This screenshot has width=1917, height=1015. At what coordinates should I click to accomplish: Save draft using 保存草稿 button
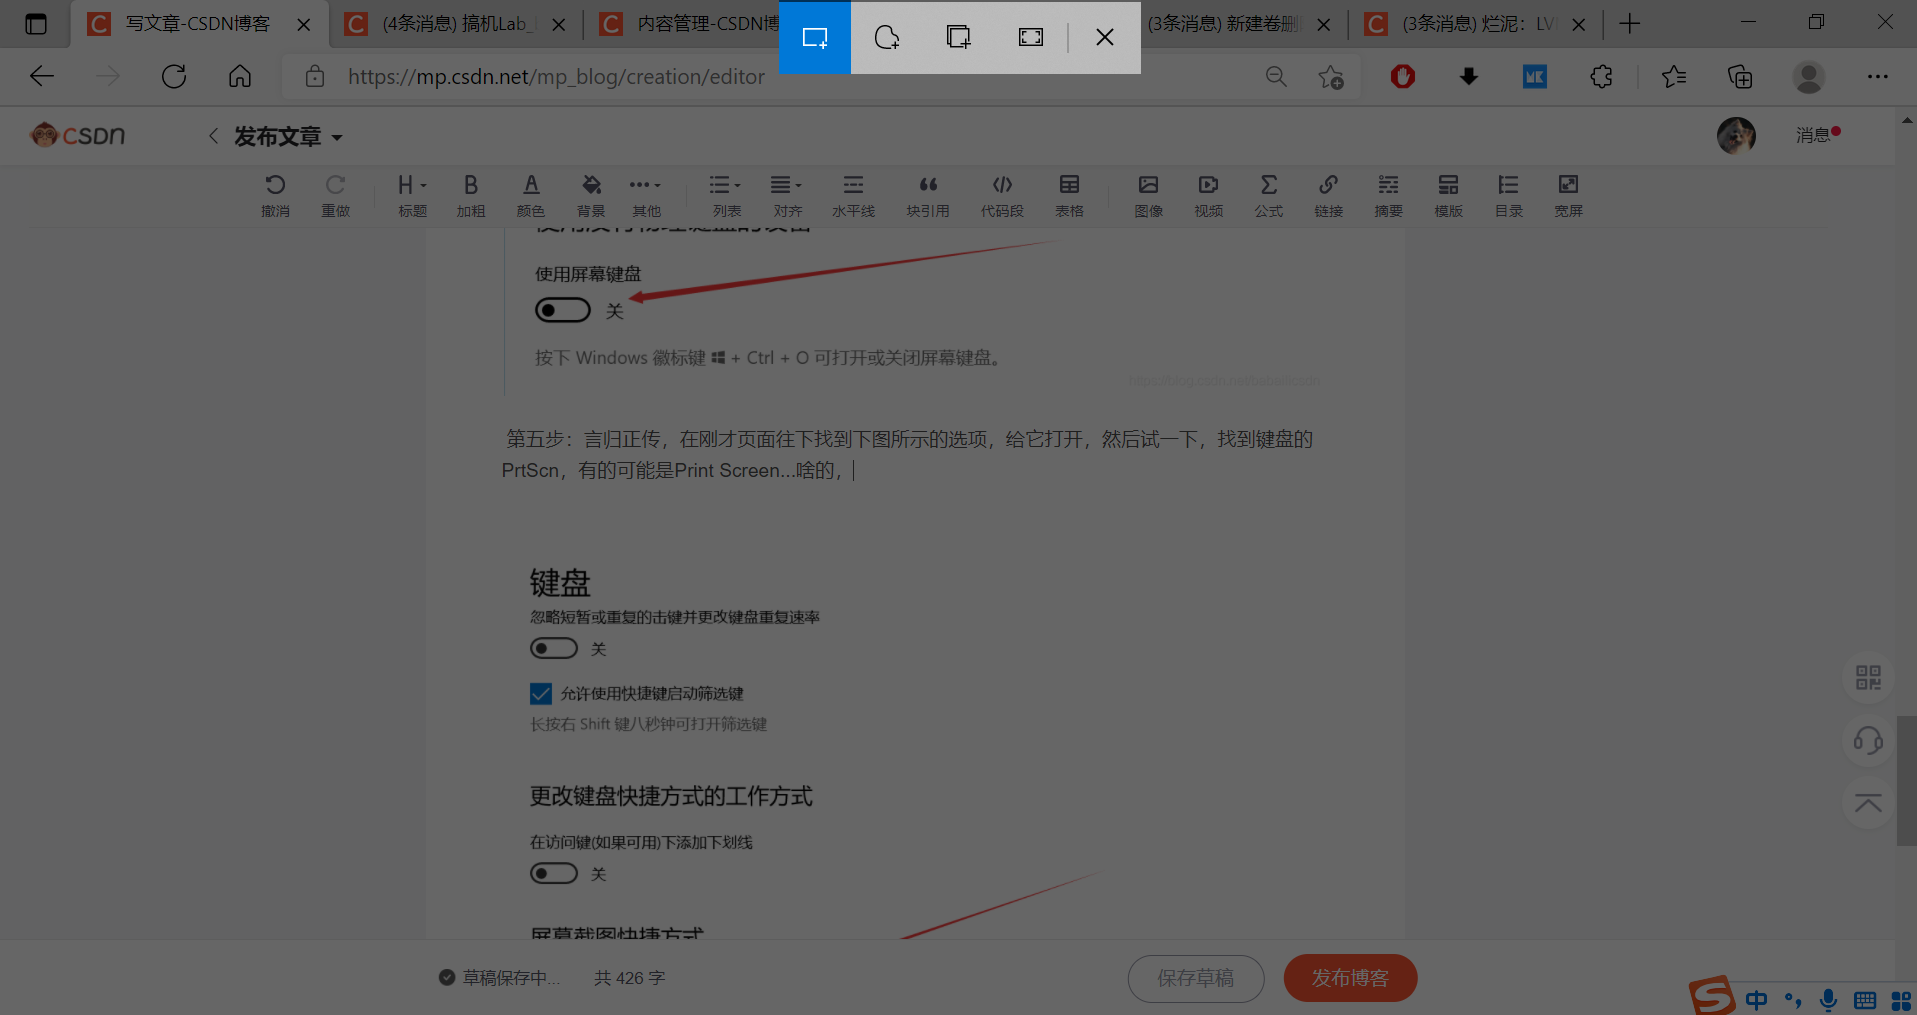pyautogui.click(x=1195, y=978)
